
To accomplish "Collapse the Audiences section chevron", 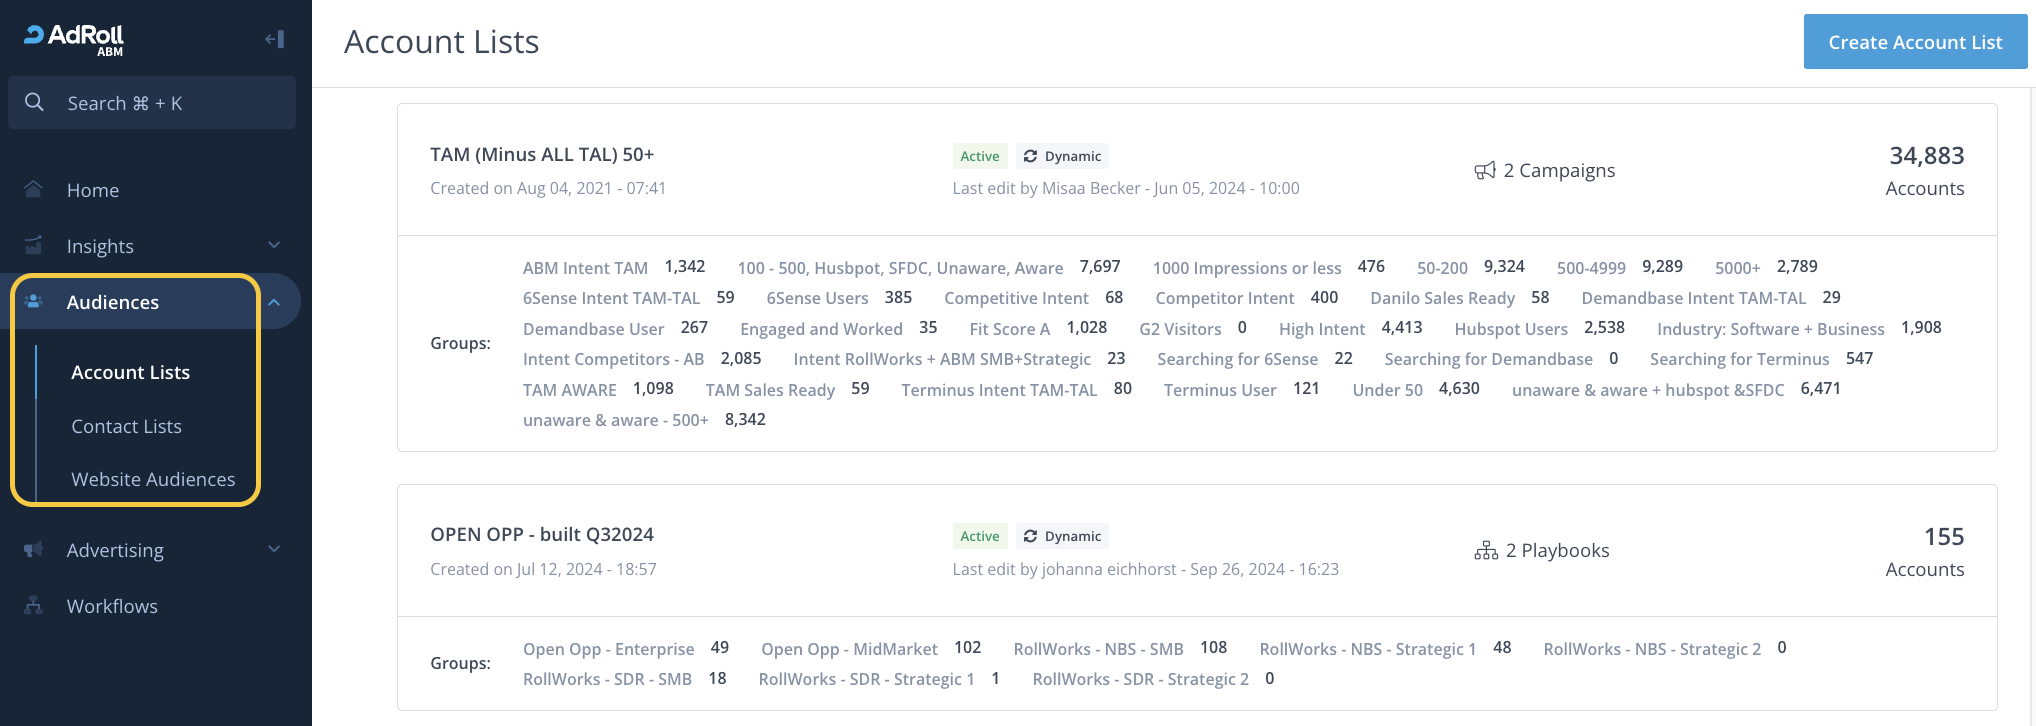I will coord(274,302).
